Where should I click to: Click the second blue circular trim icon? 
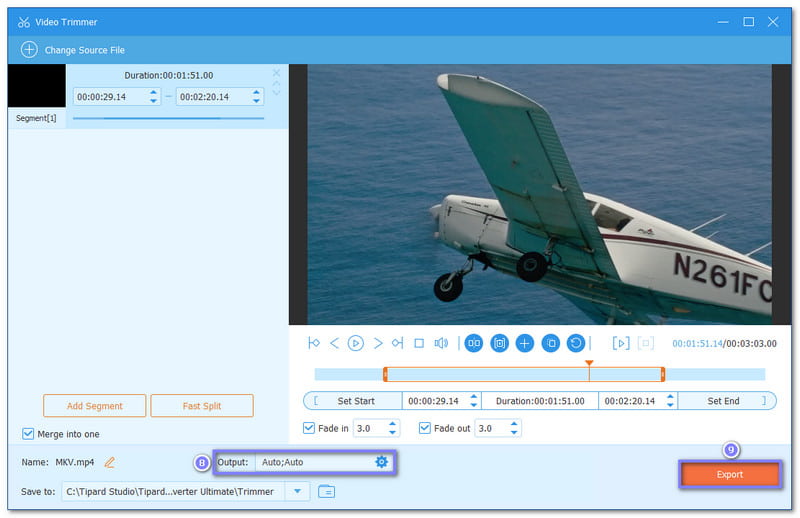pos(499,343)
